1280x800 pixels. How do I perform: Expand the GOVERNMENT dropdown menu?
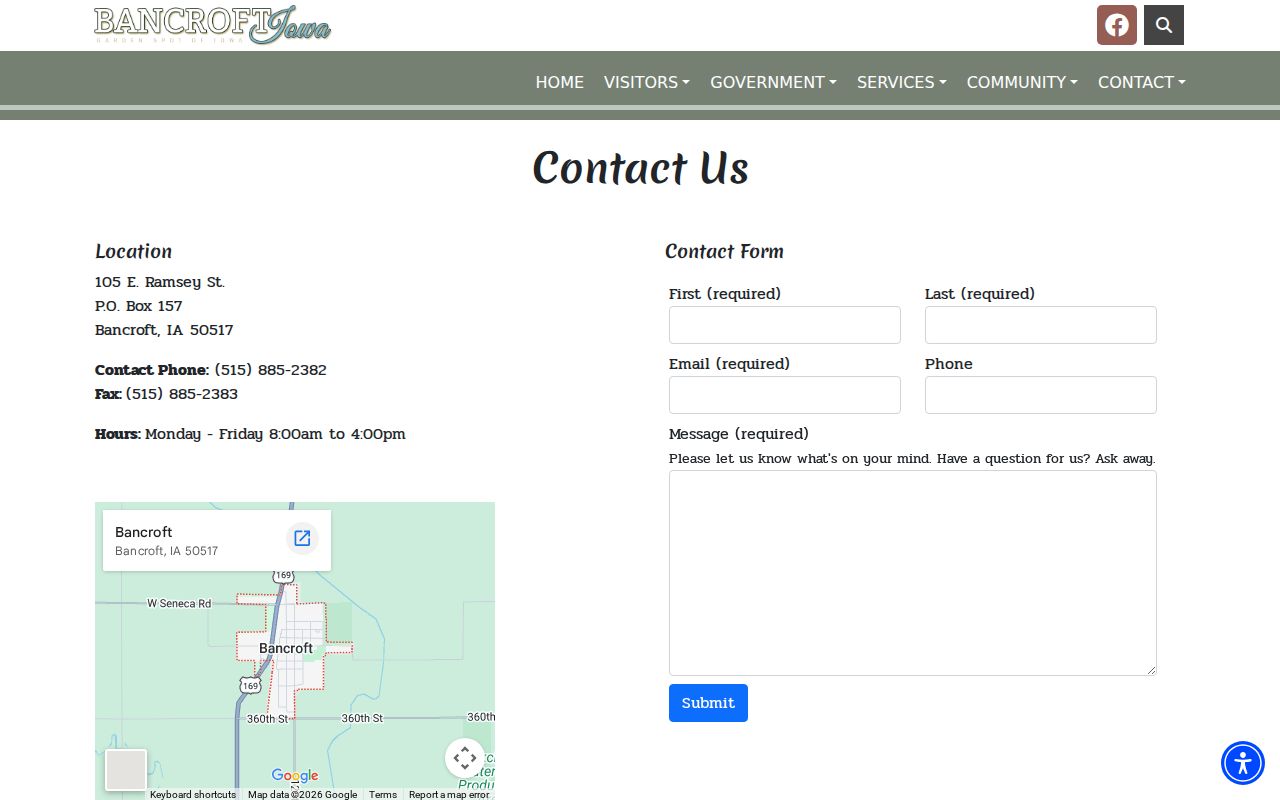click(773, 82)
